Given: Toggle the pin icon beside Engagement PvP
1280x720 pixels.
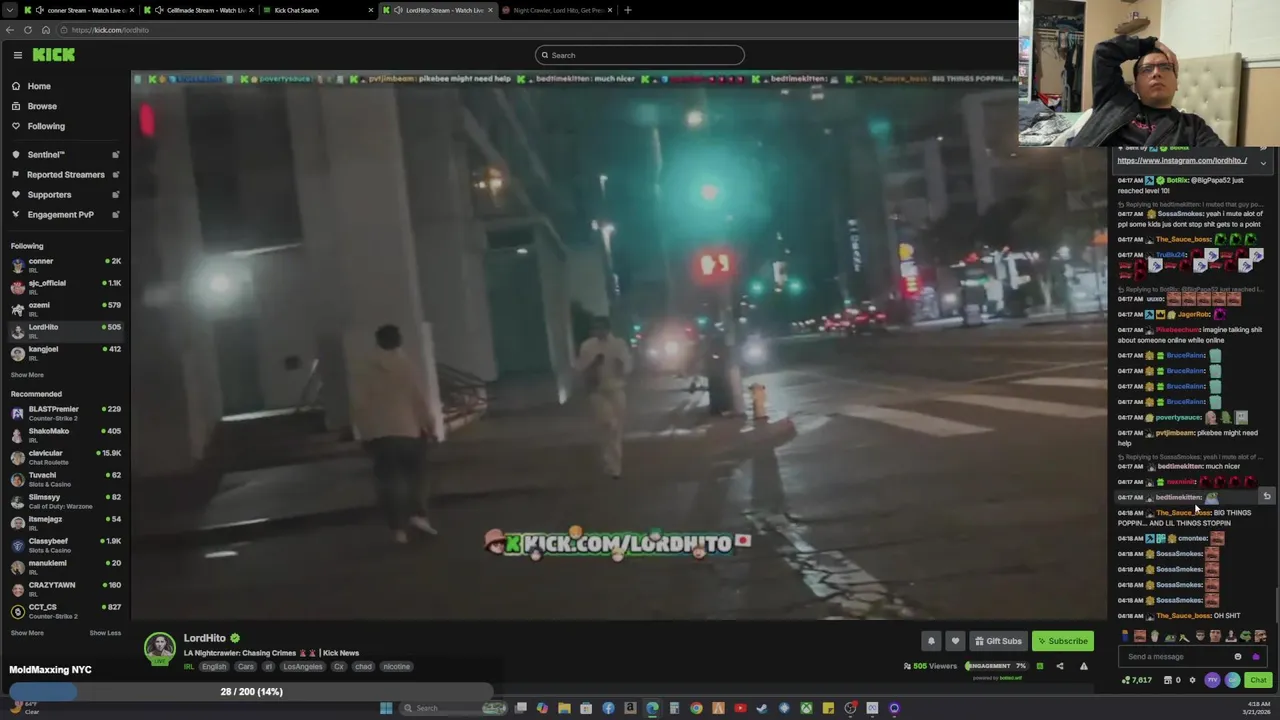Looking at the screenshot, I should tap(116, 214).
